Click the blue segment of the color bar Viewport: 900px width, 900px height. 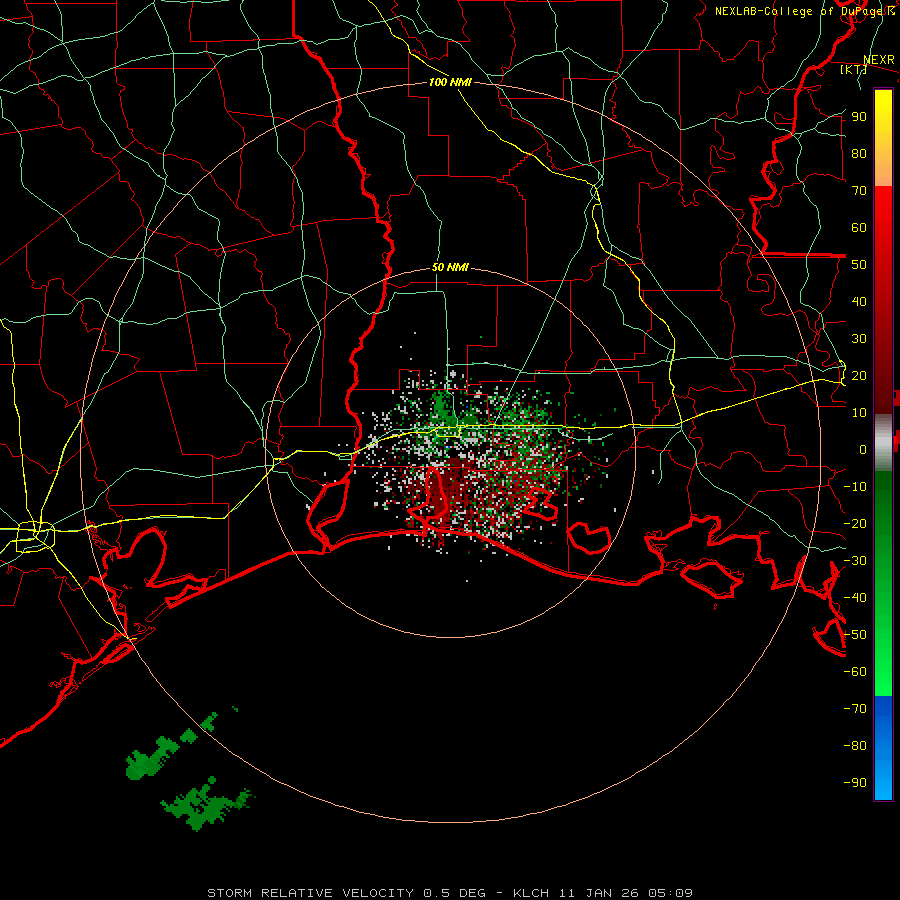pos(883,748)
